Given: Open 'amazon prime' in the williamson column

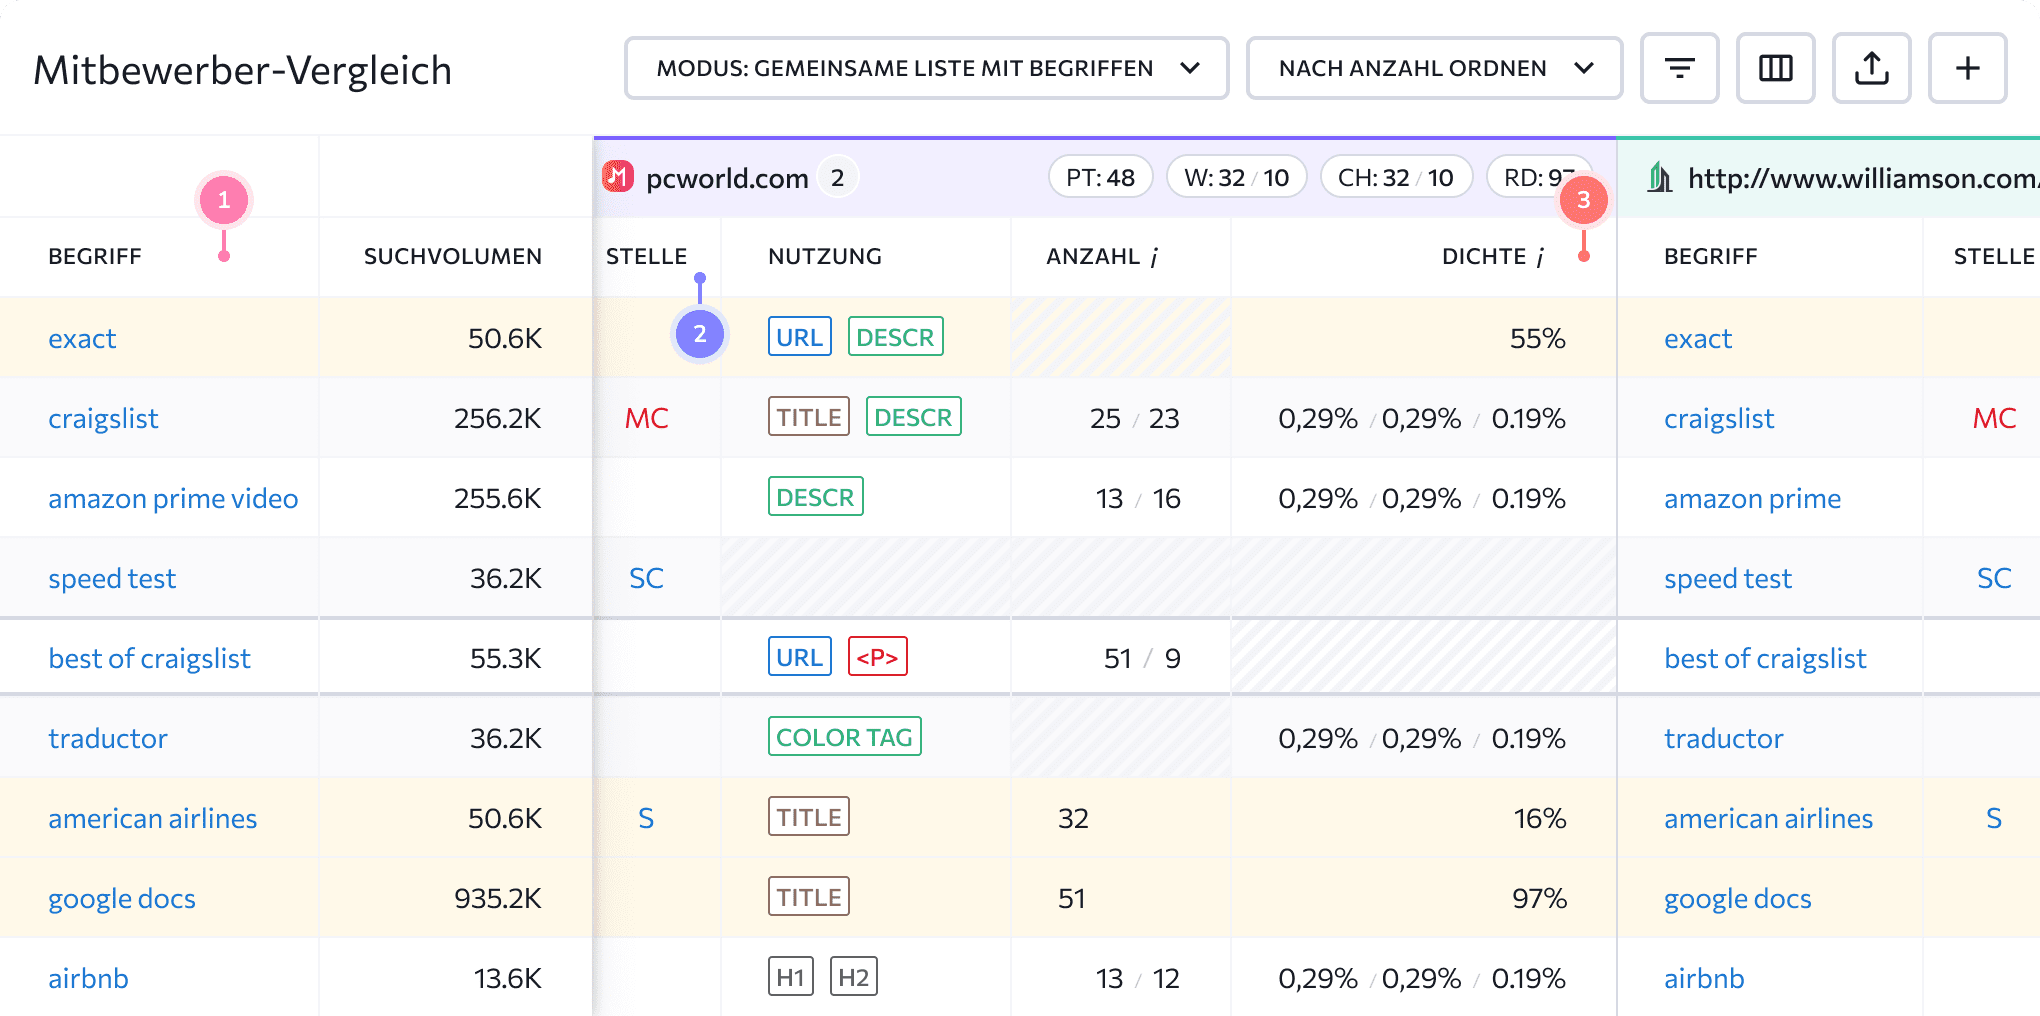Looking at the screenshot, I should point(1752,499).
